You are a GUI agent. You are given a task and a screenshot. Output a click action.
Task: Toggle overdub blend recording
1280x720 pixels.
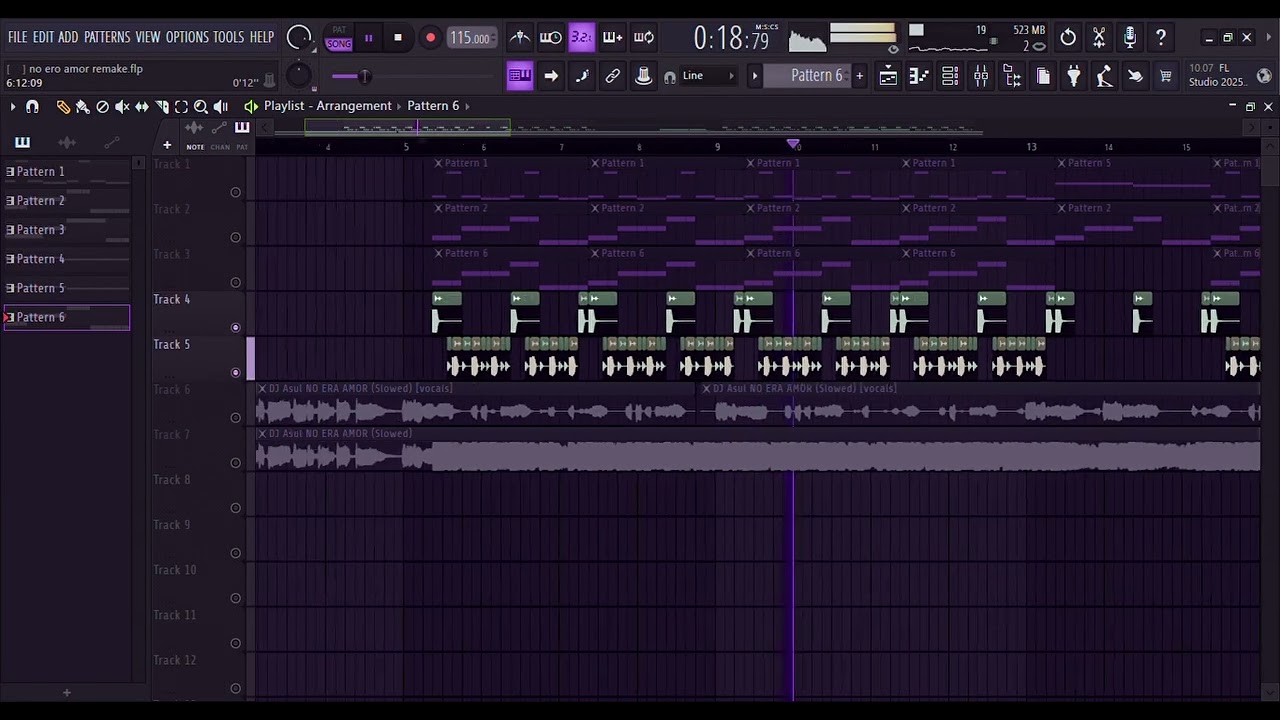coord(612,38)
